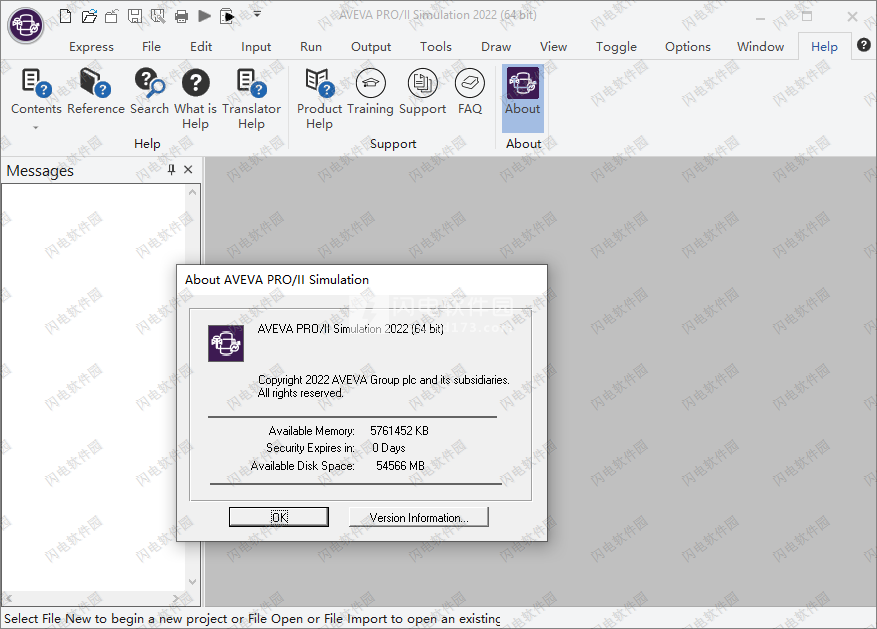
Task: Click the Messages panel scroll right arrow
Action: pos(176,598)
